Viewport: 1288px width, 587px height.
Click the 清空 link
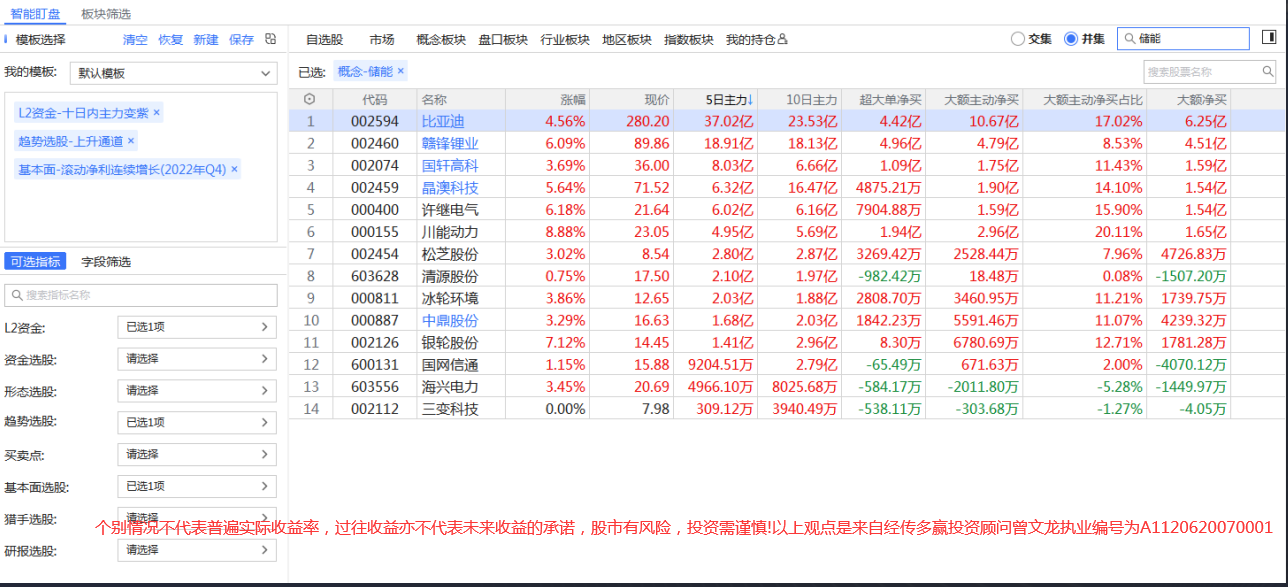[x=135, y=39]
